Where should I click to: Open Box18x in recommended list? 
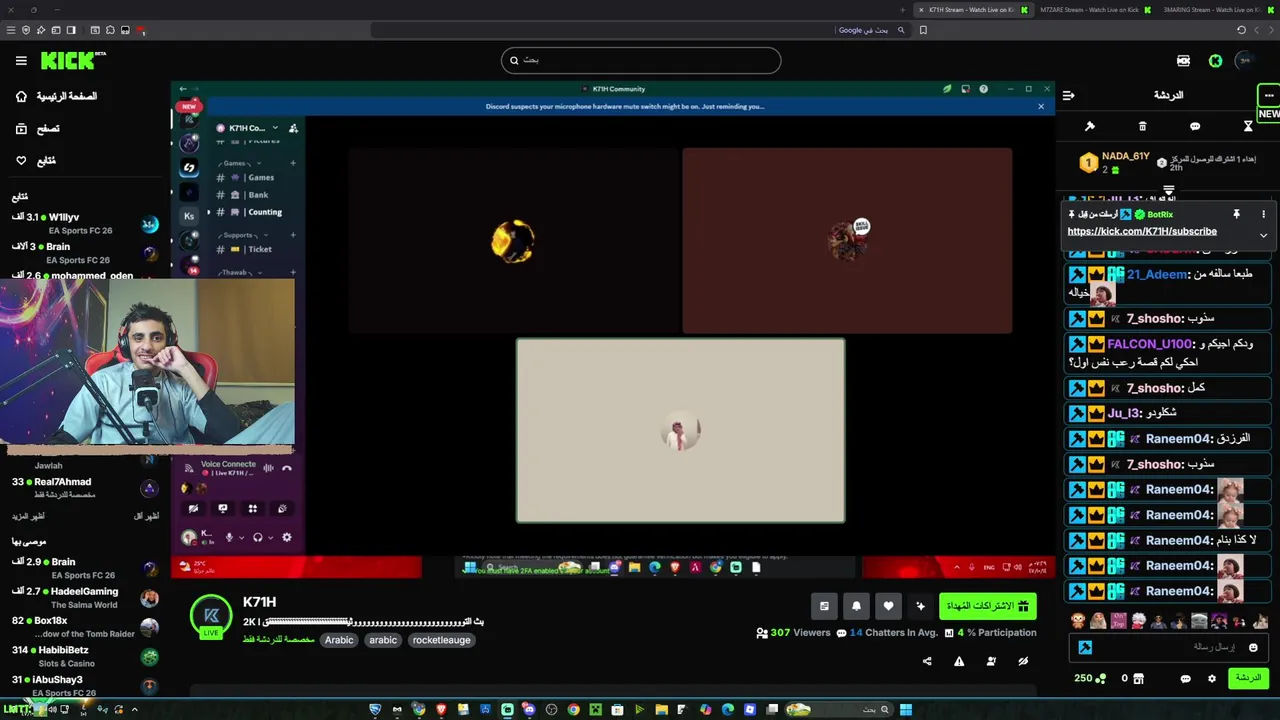85,627
